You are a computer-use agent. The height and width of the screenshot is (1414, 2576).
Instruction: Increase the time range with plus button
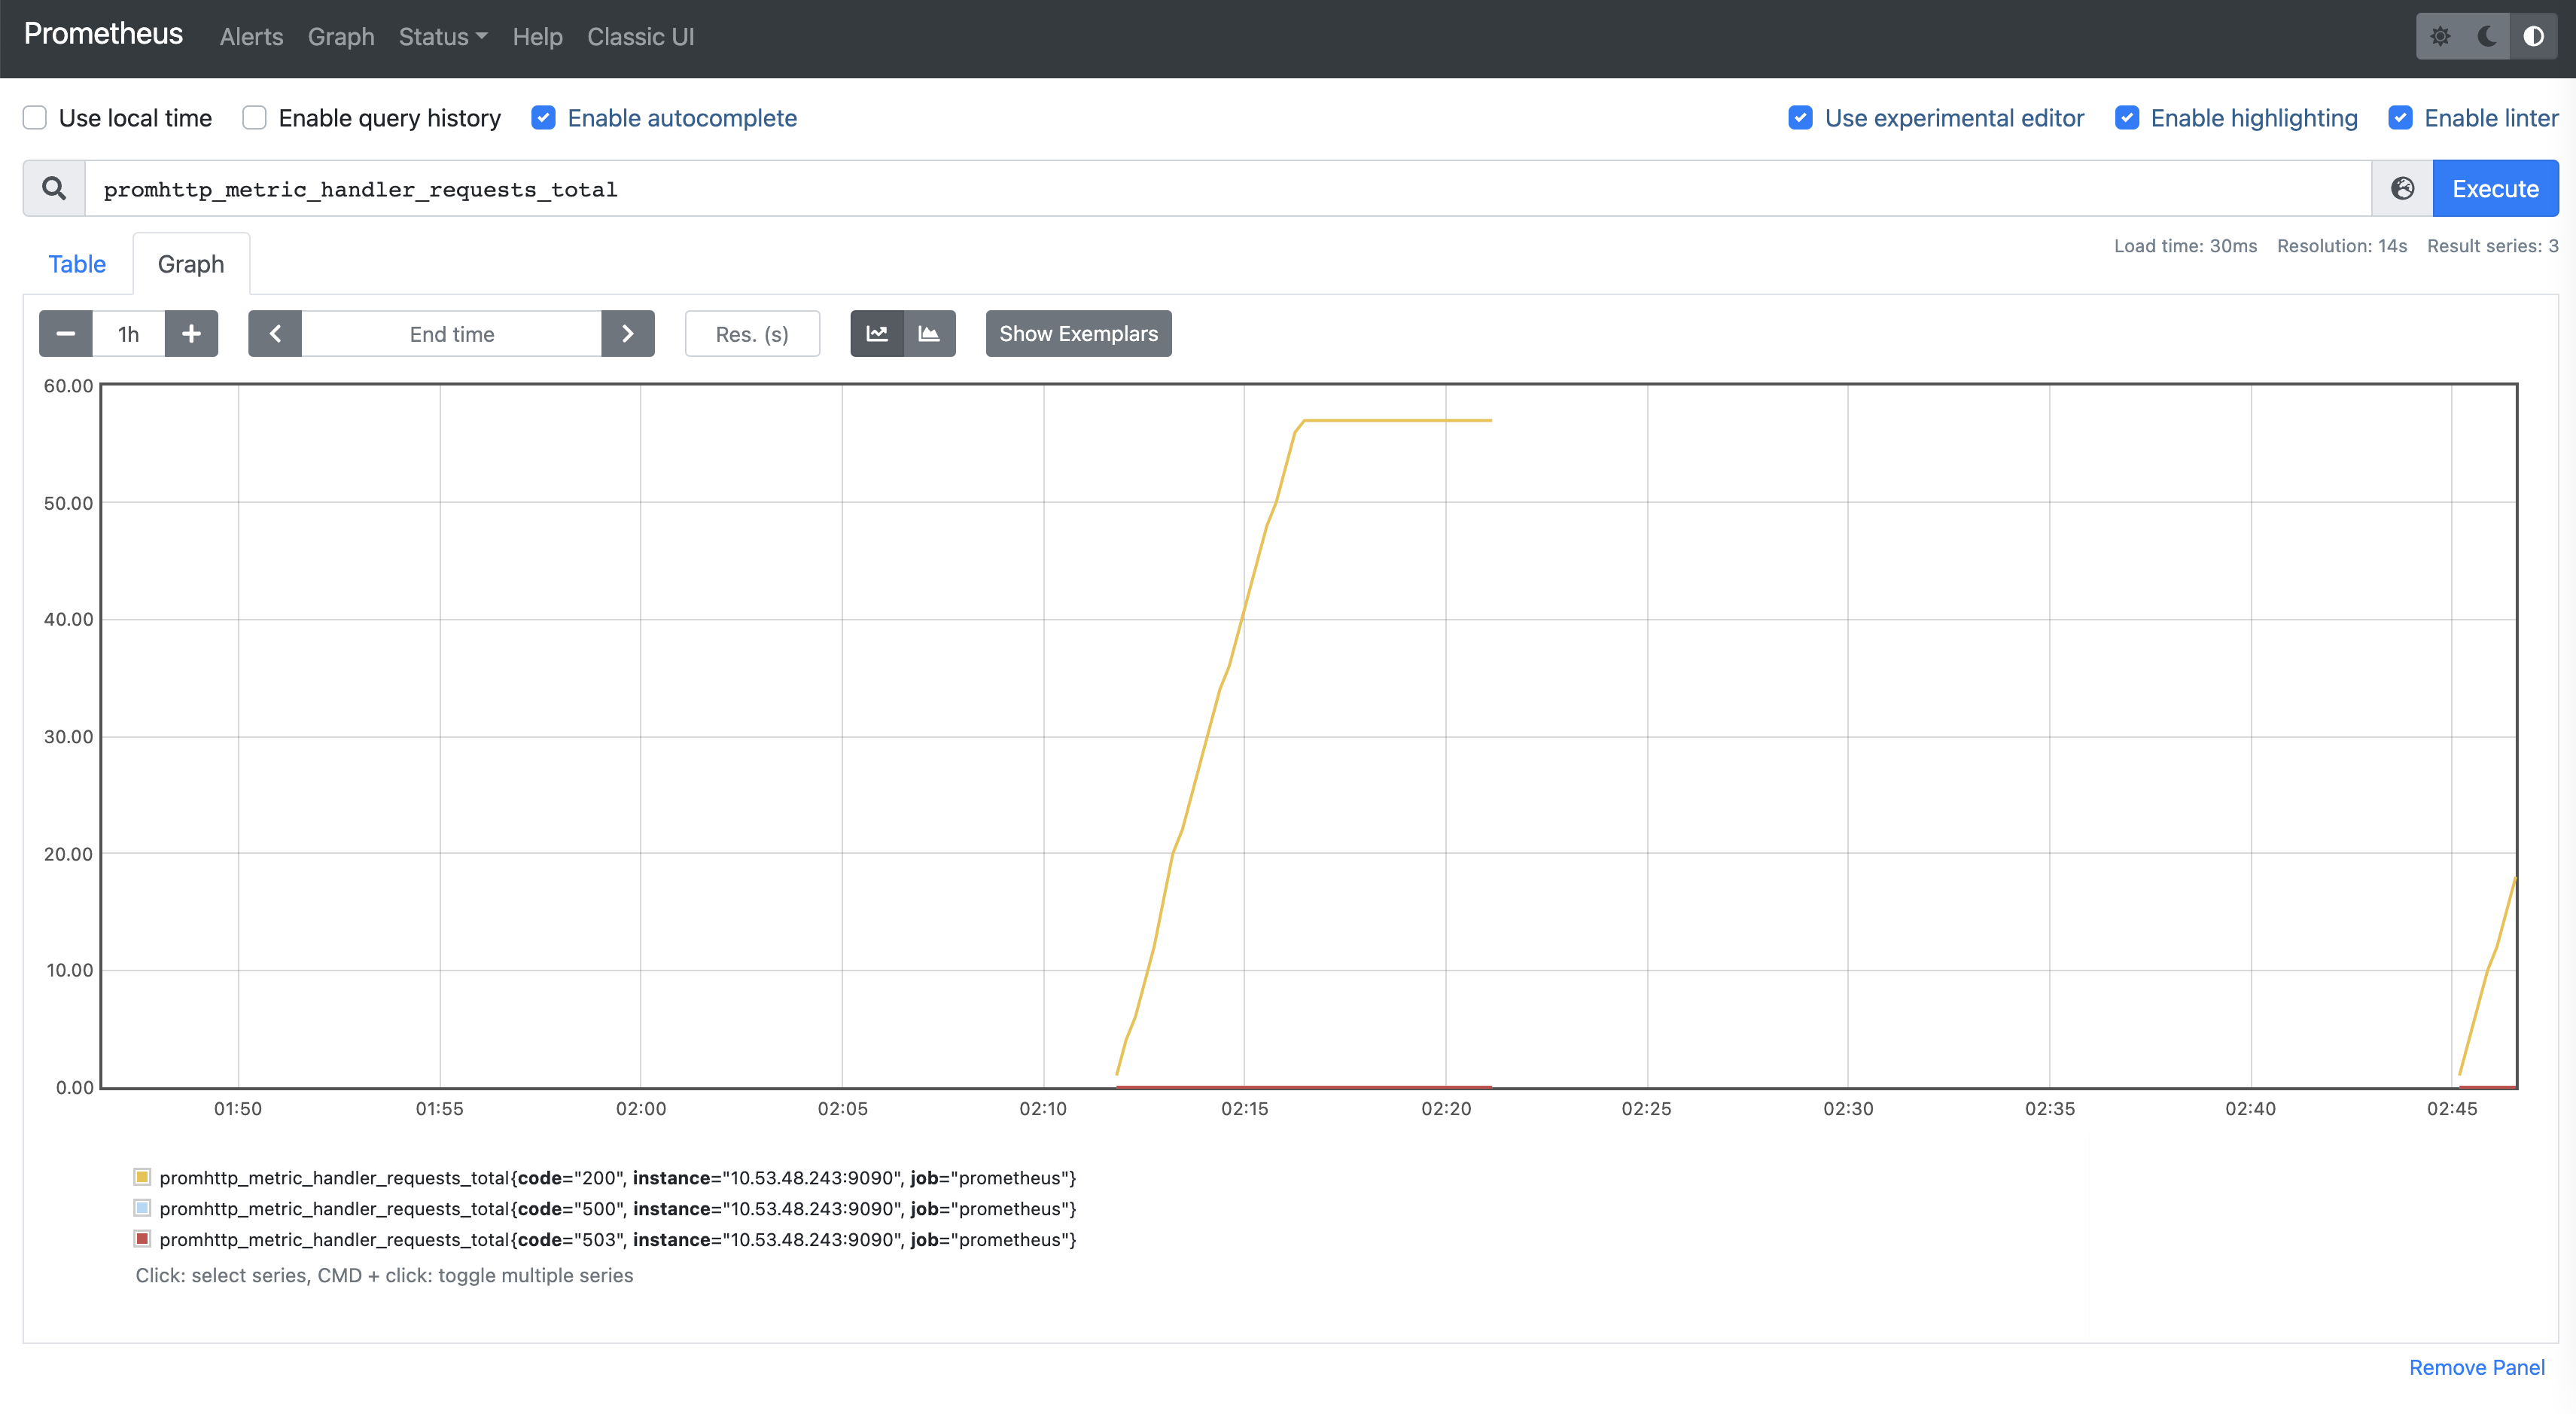191,333
